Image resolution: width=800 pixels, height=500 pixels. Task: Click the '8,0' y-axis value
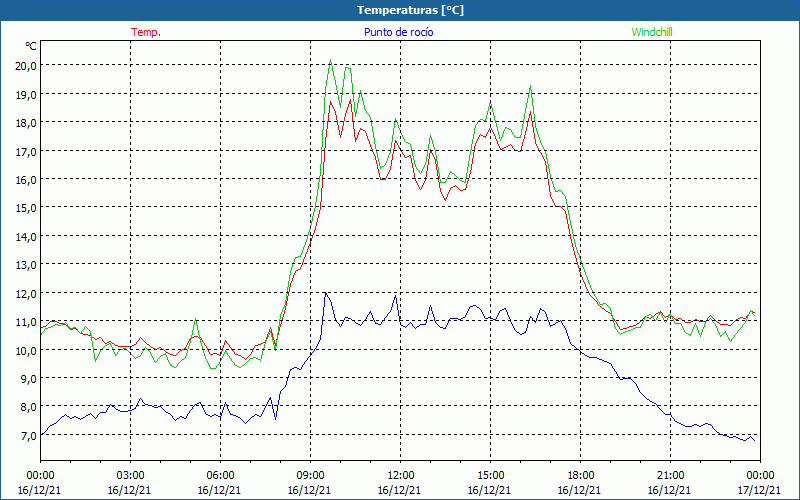29,407
